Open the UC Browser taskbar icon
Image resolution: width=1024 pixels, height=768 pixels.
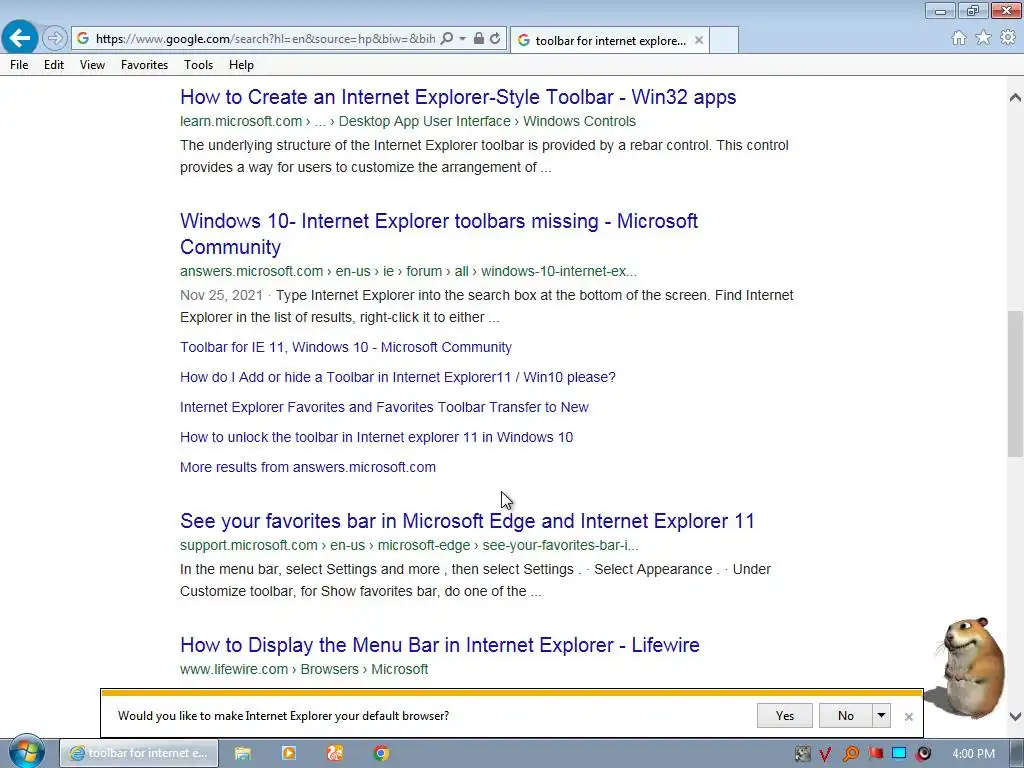click(335, 753)
